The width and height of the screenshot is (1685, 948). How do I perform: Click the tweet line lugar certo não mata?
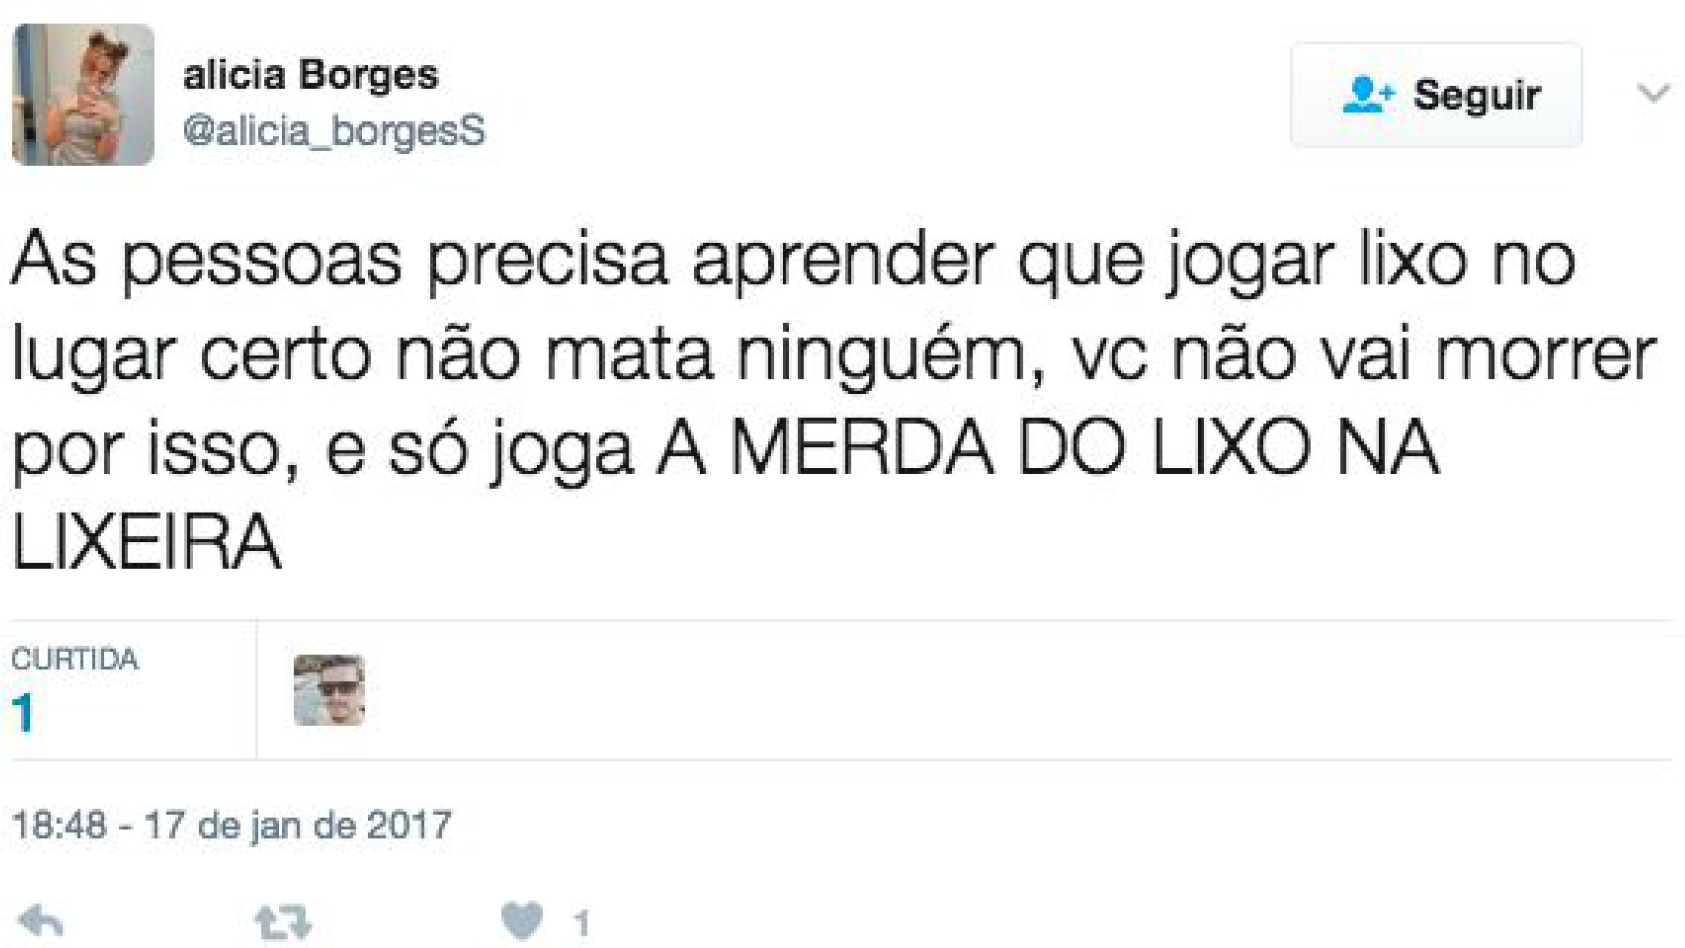pyautogui.click(x=834, y=355)
